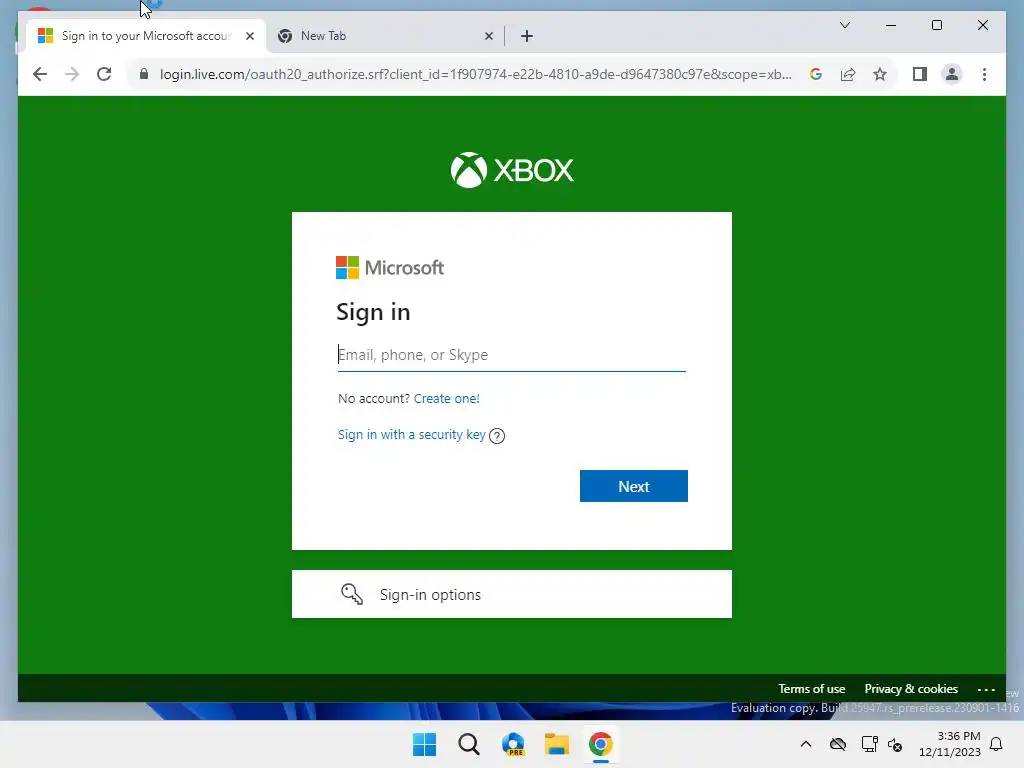Open File Explorer from the taskbar
Viewport: 1024px width, 768px height.
click(557, 744)
